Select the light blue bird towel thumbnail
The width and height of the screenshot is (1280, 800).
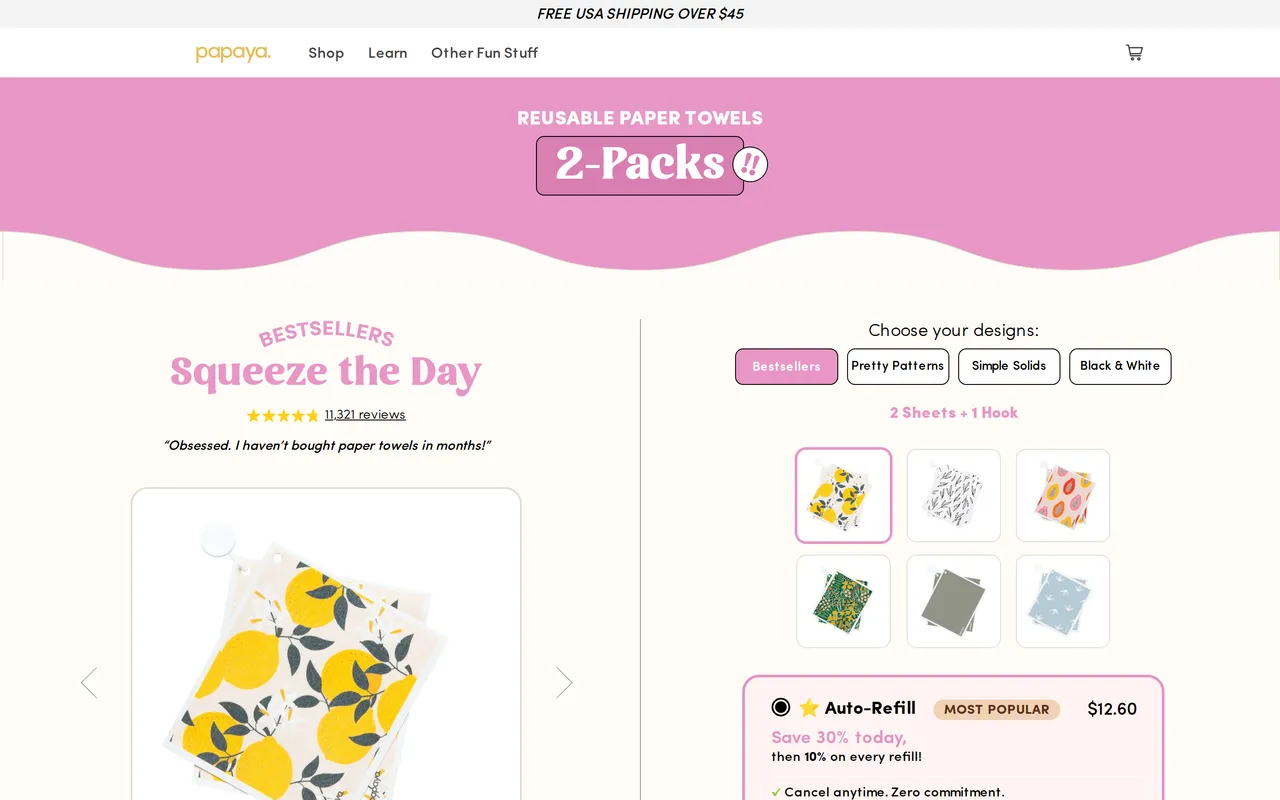1063,601
